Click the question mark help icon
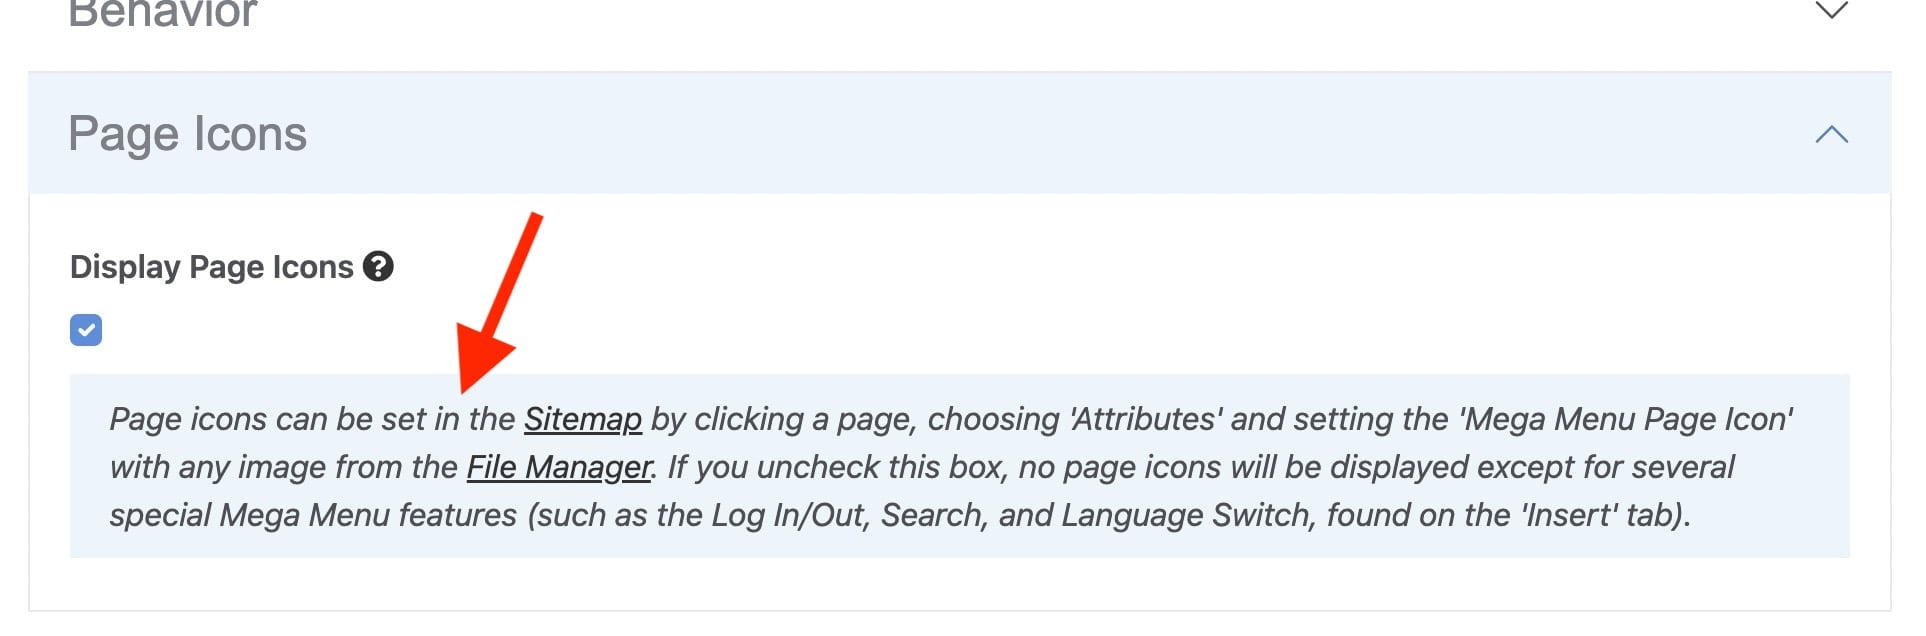 point(378,267)
